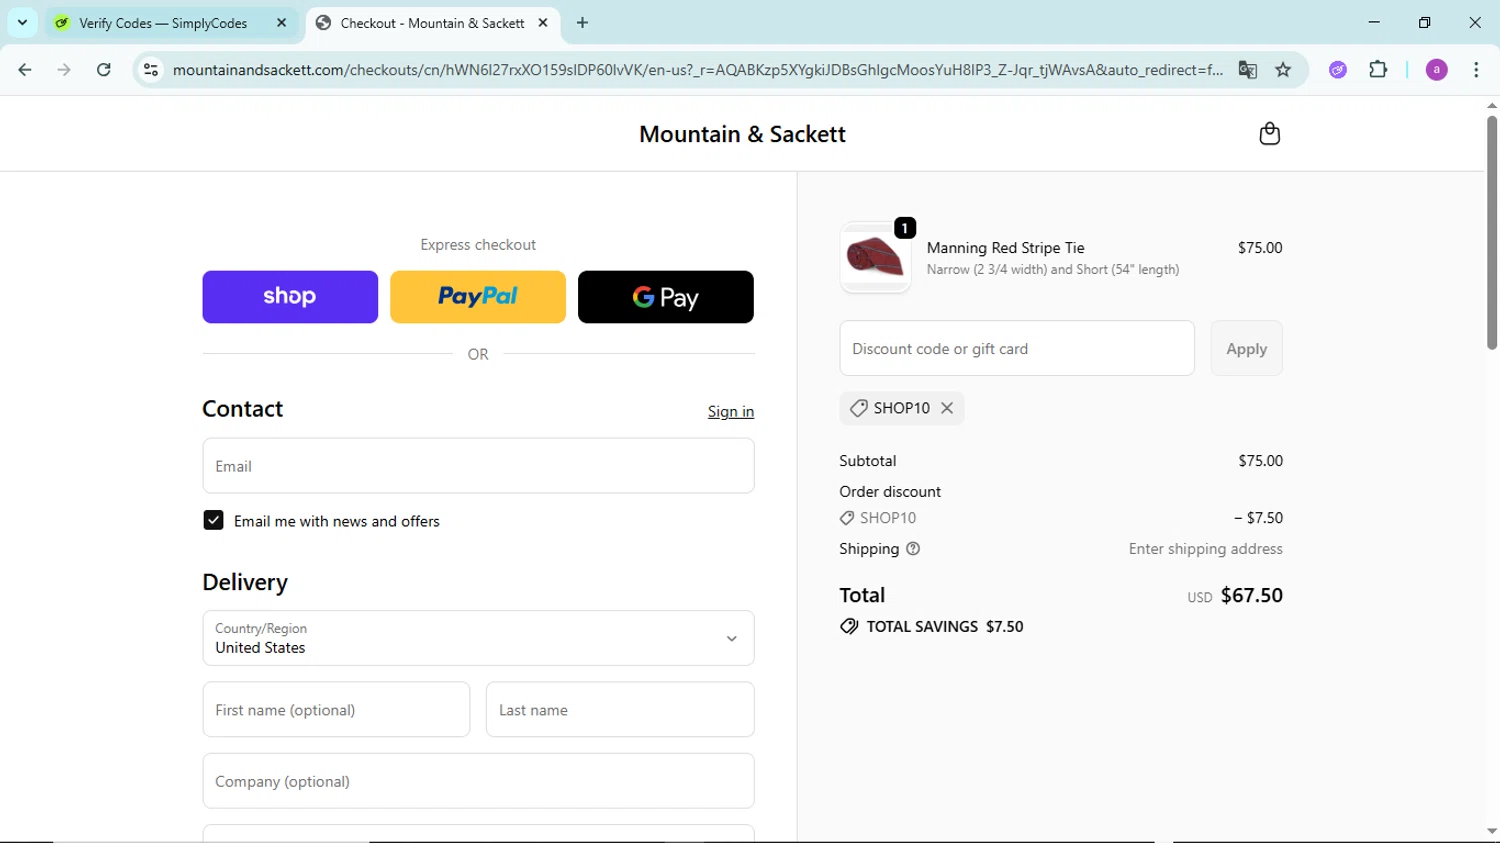Screen dimensions: 1500x843
Task: Focus the Email input field
Action: (478, 466)
